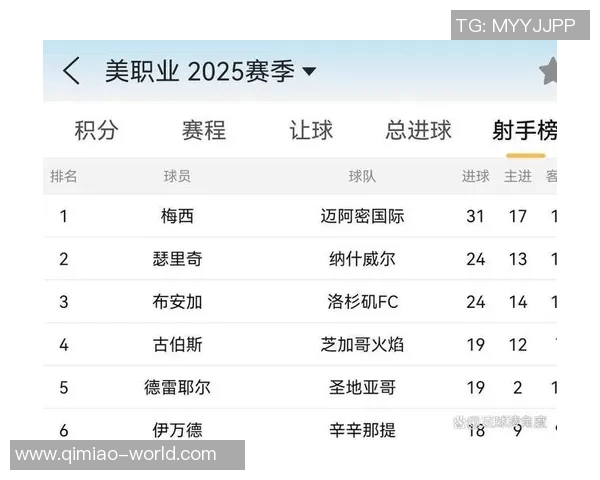Open player 梅西
Image resolution: width=600 pixels, height=480 pixels.
pyautogui.click(x=177, y=216)
